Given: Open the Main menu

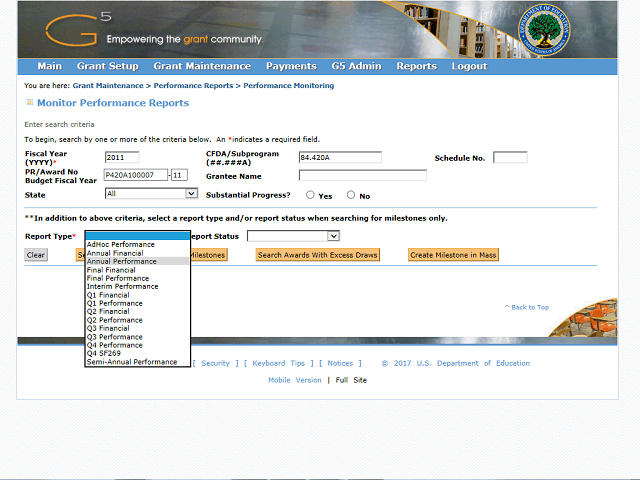Looking at the screenshot, I should tap(50, 66).
